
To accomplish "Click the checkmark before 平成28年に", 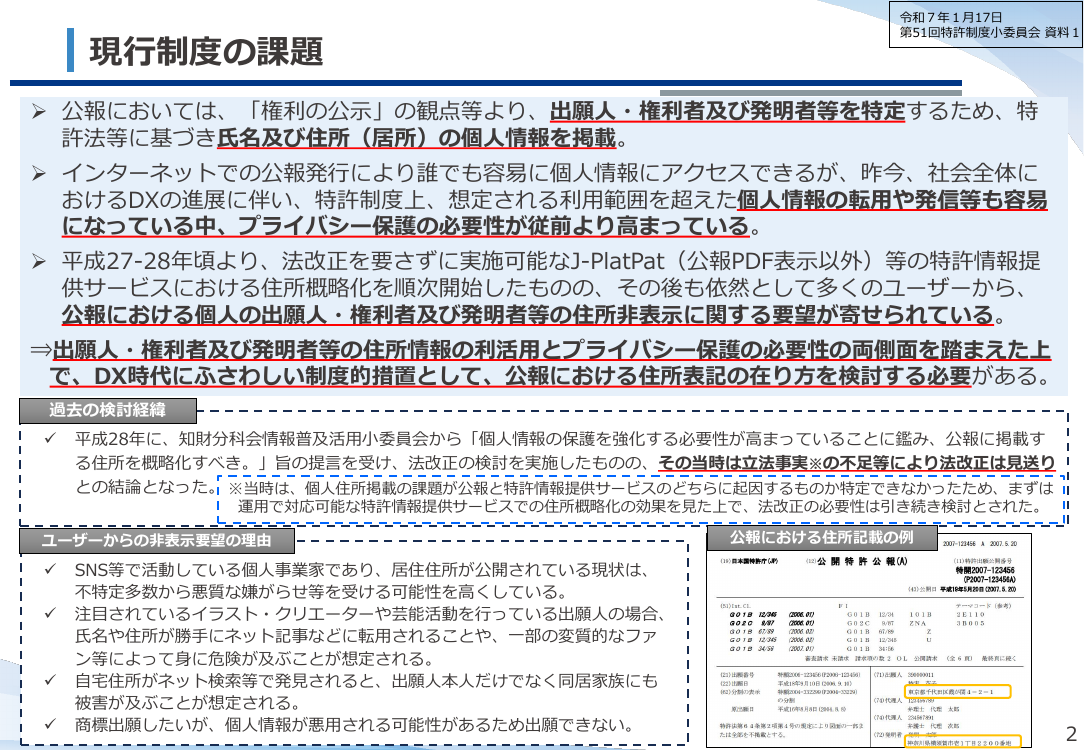I will (50, 438).
